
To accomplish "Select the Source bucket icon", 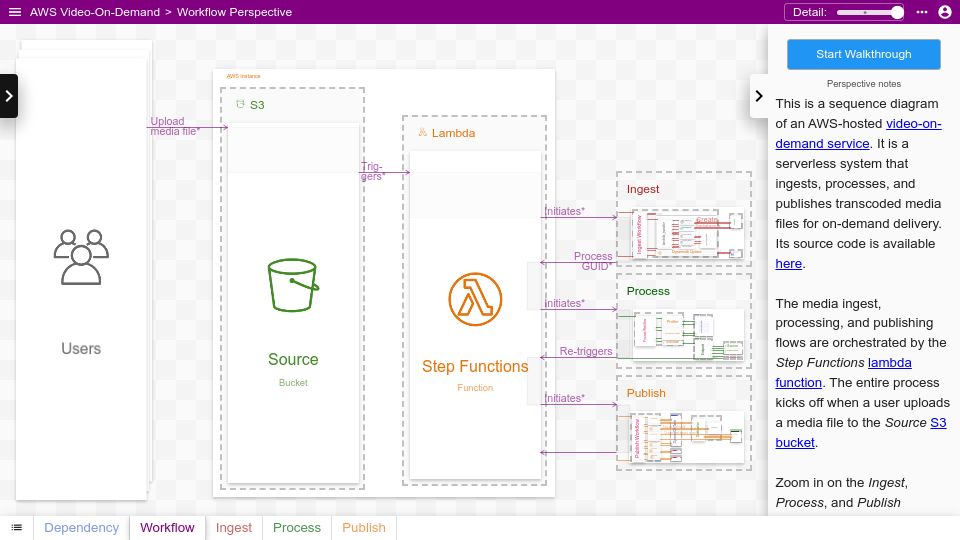I will pyautogui.click(x=293, y=285).
